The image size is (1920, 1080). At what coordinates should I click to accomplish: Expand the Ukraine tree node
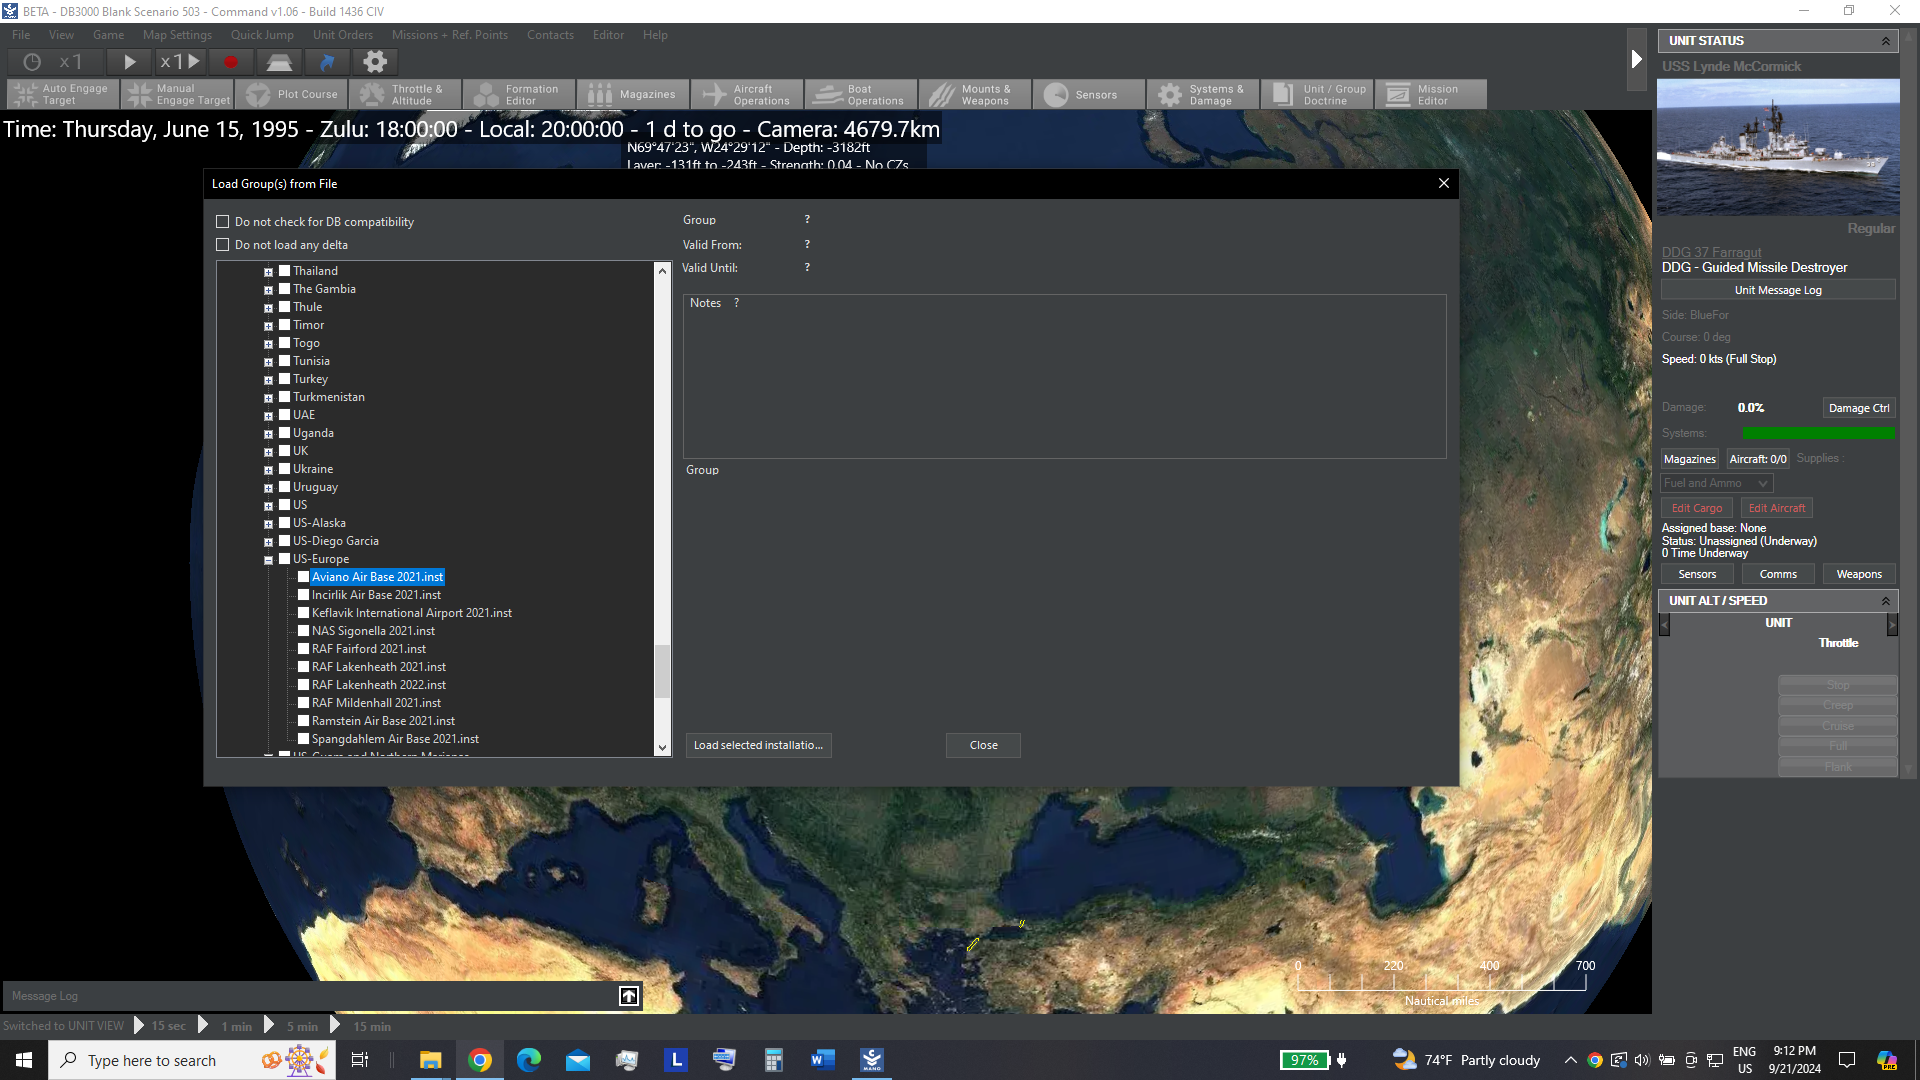[268, 470]
